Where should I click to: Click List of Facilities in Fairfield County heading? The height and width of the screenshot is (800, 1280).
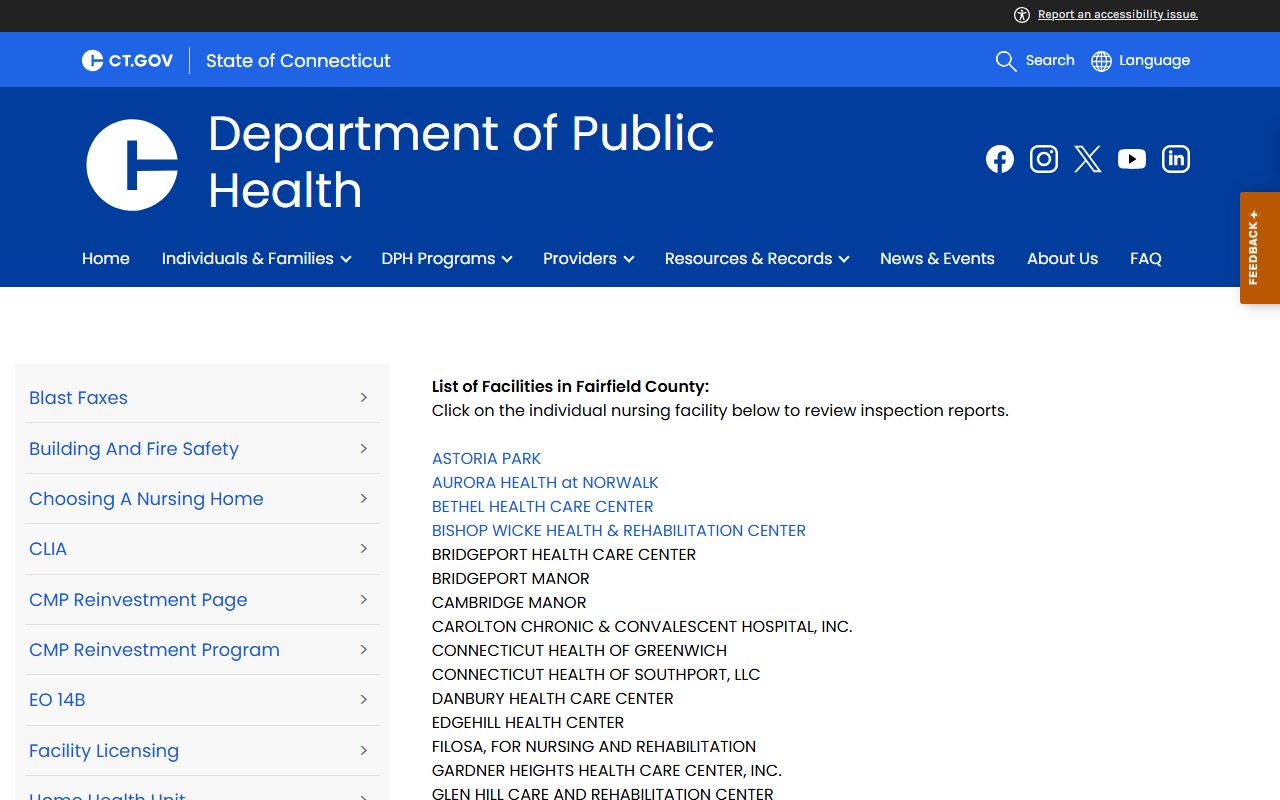570,387
